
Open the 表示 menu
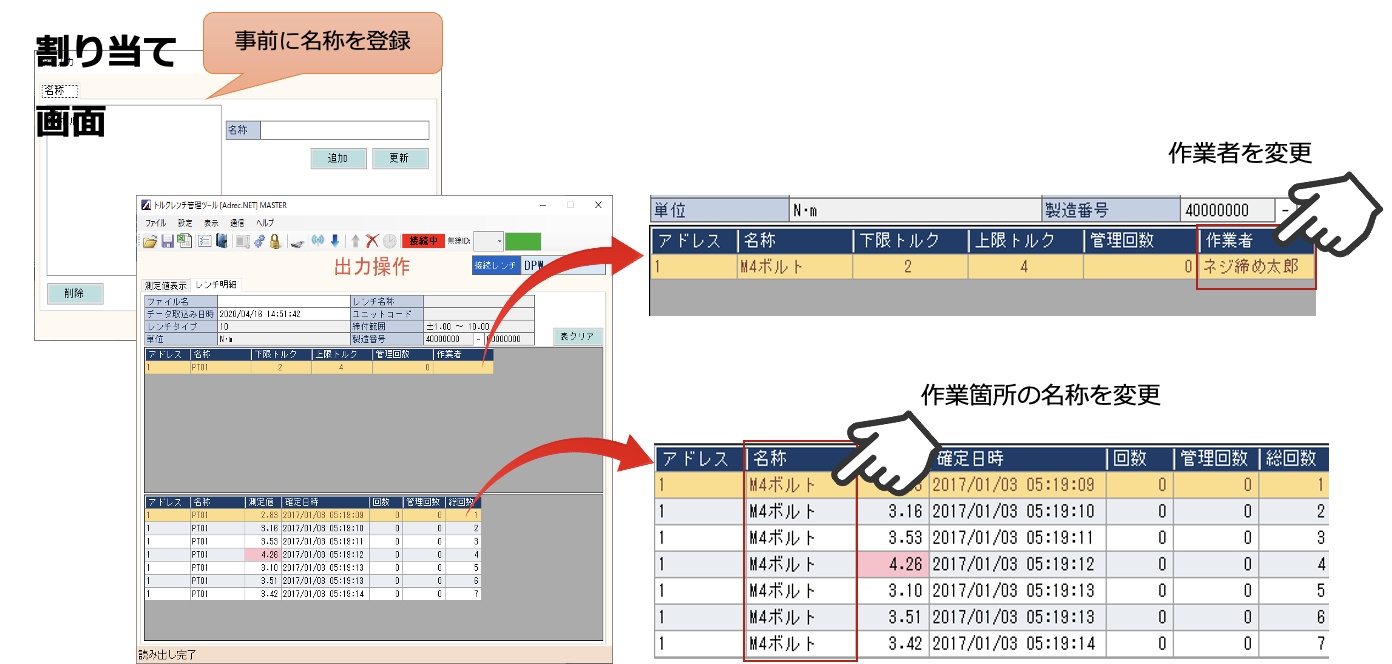click(x=211, y=223)
